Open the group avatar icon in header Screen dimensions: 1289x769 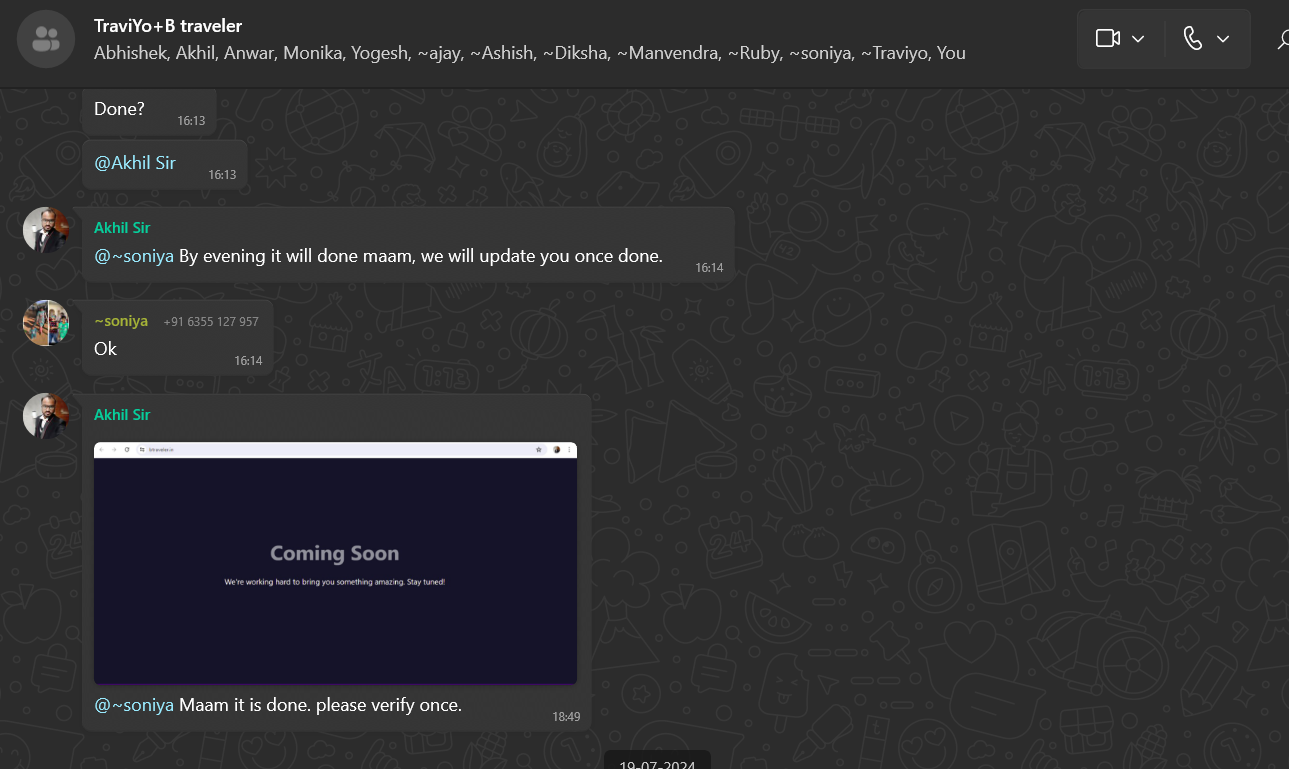click(x=46, y=39)
